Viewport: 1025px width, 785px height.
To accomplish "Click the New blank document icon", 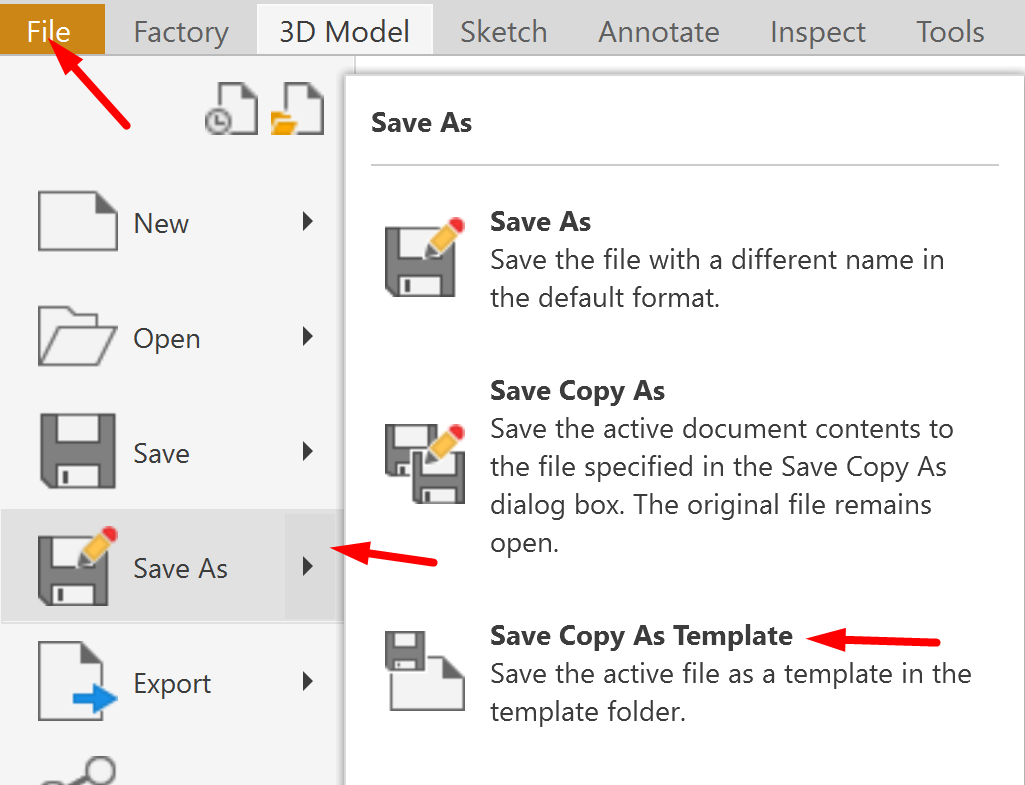I will [x=77, y=222].
